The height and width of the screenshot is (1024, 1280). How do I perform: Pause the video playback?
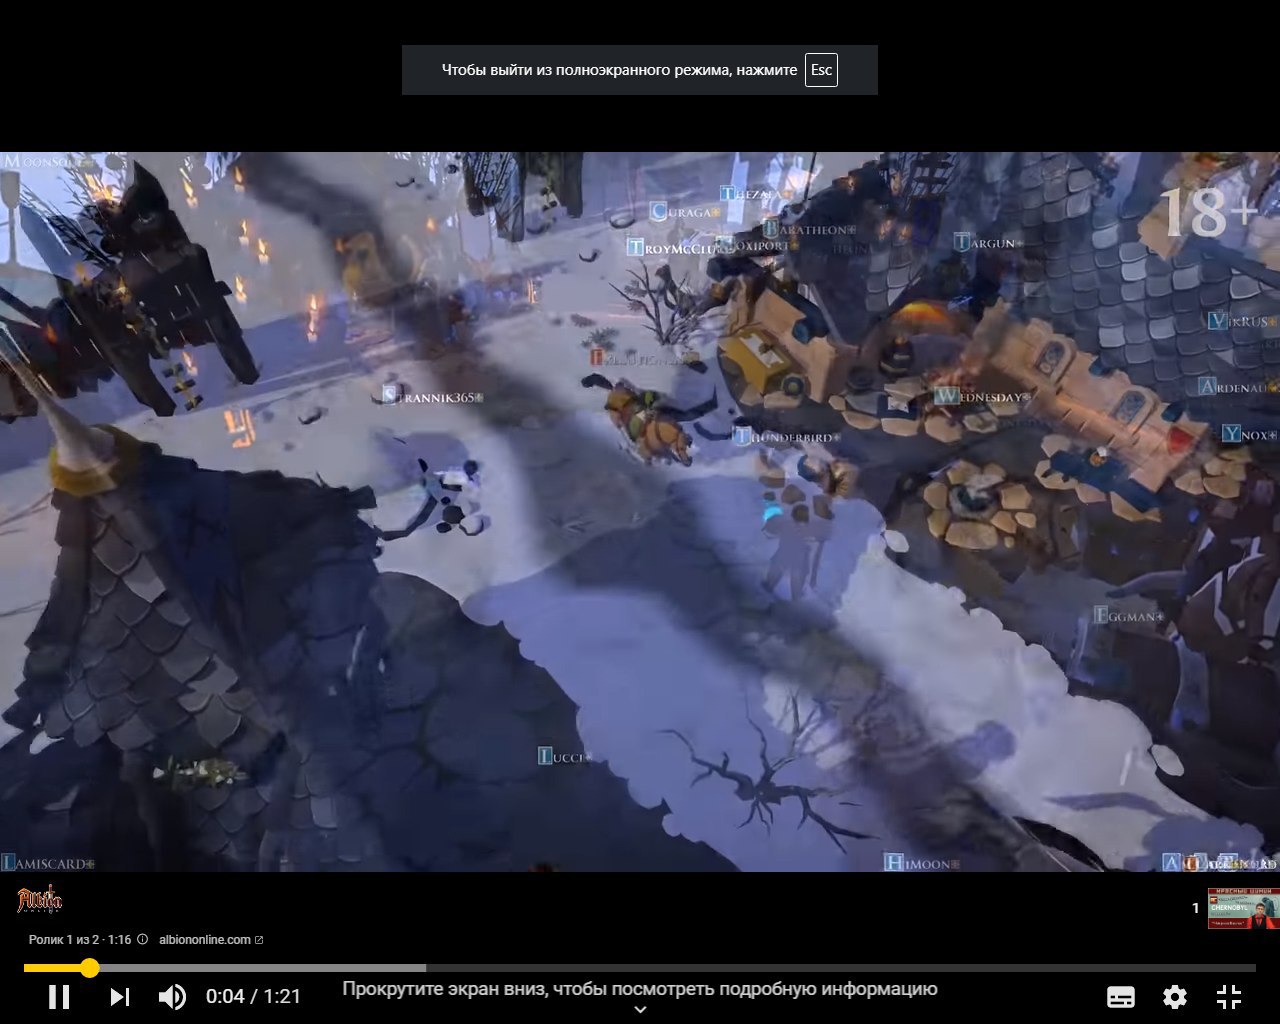pyautogui.click(x=59, y=996)
